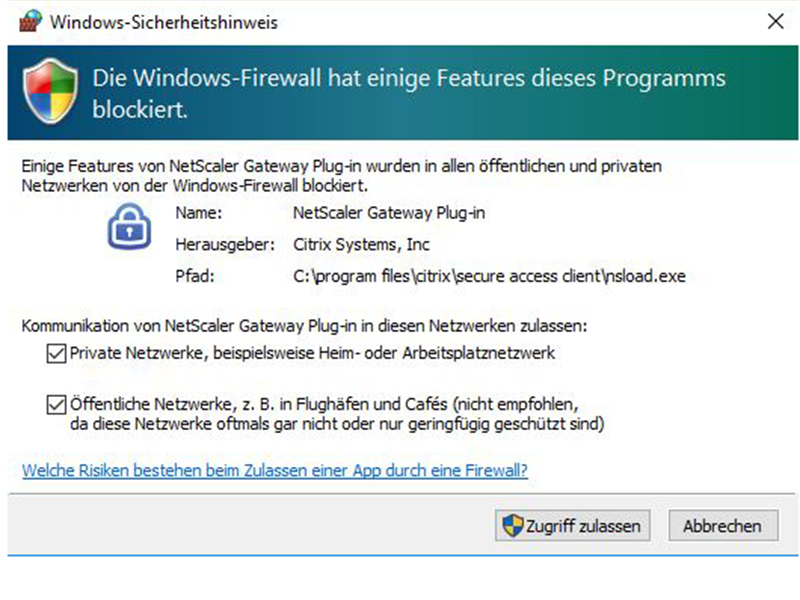Click the multicolored Windows security shield icon
This screenshot has width=800, height=600.
coord(50,91)
